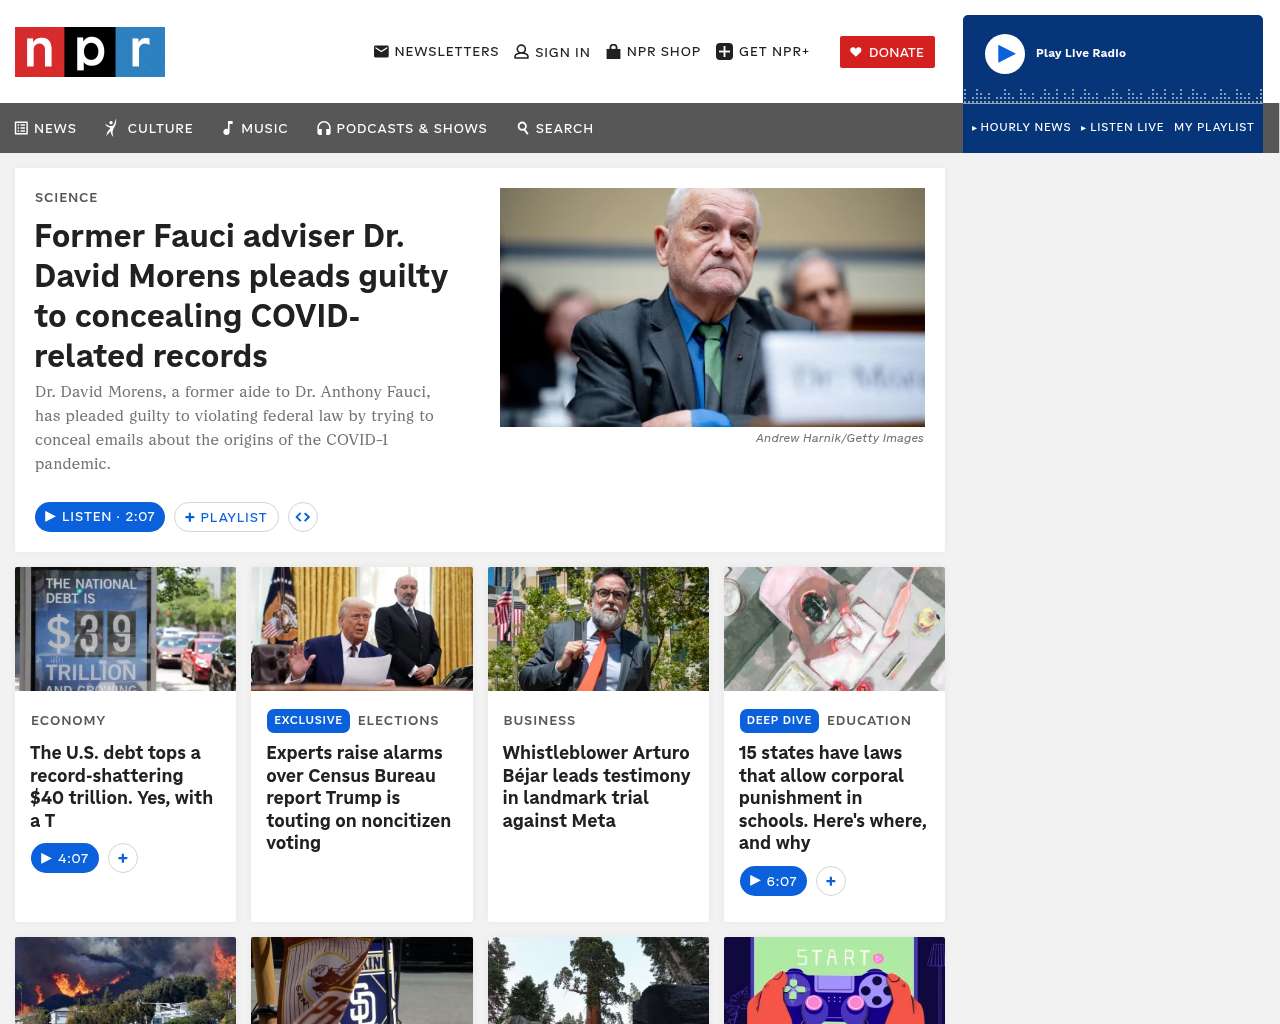The height and width of the screenshot is (1024, 1280).
Task: Click the NPR Shop bag icon
Action: [613, 51]
